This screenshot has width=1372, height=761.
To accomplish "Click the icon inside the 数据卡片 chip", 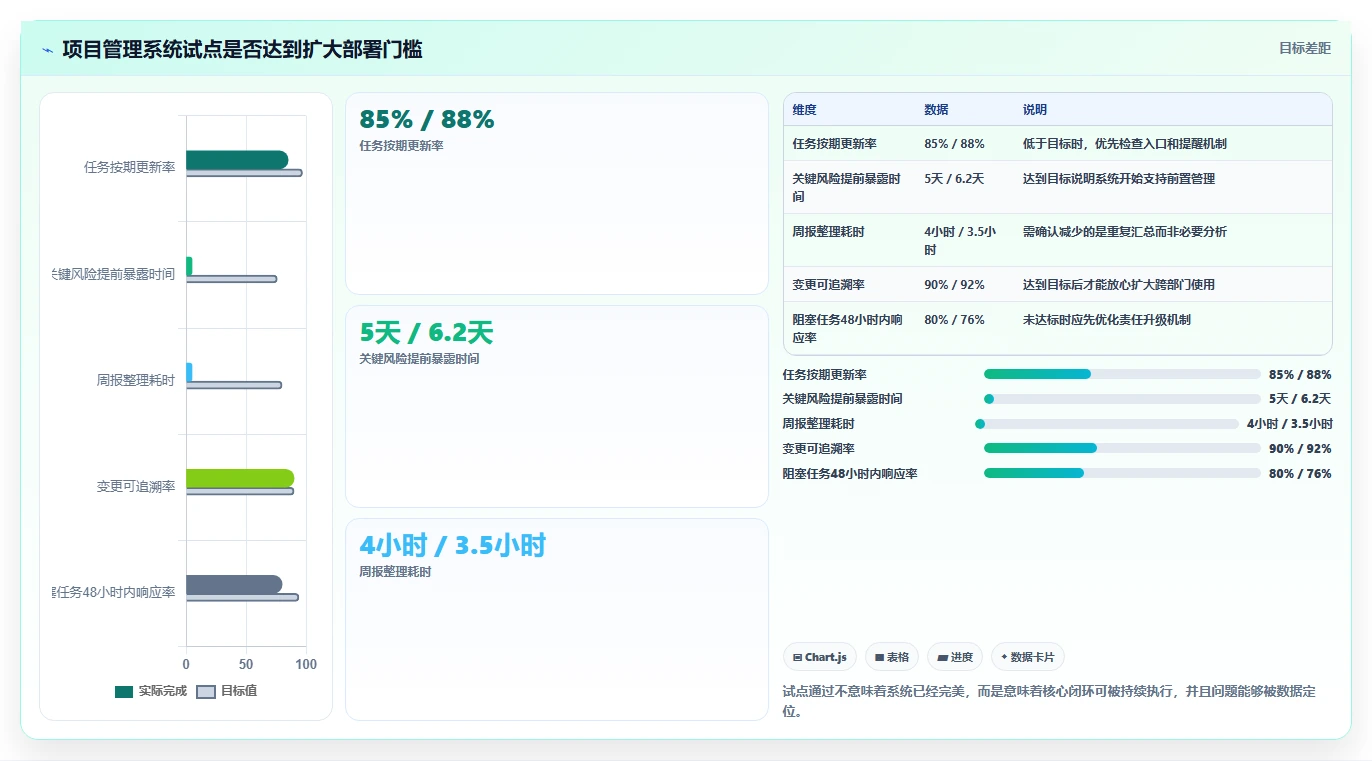I will tap(1004, 657).
